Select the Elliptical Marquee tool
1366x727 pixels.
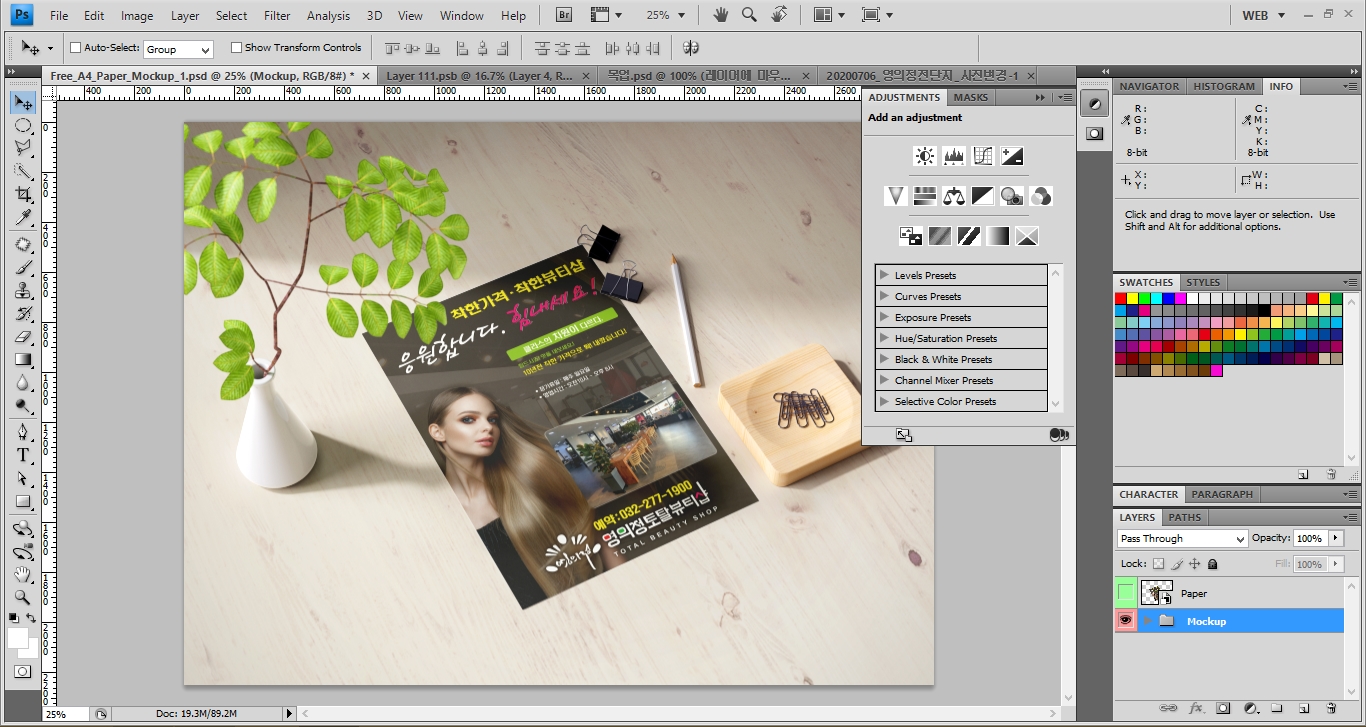23,126
